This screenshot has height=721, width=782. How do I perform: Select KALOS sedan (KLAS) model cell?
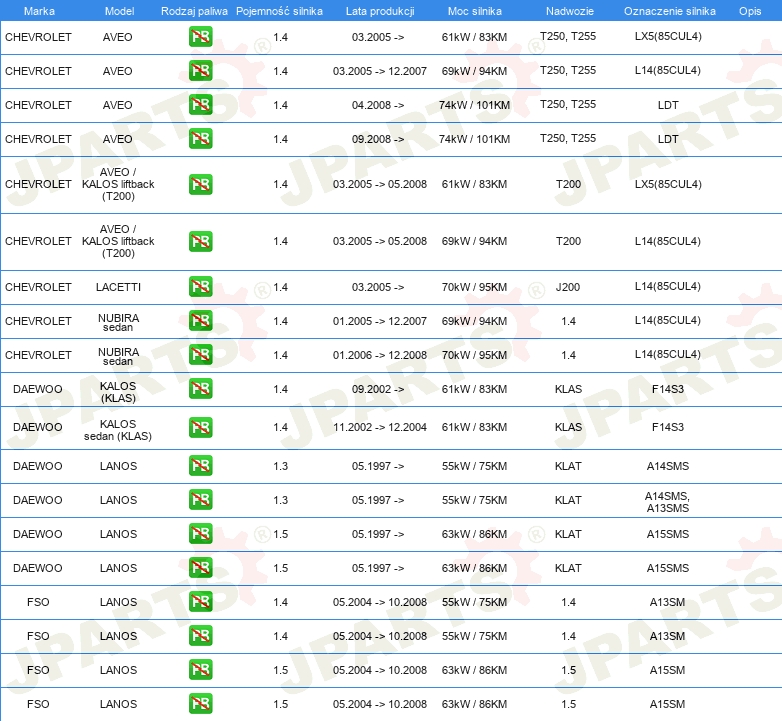coord(118,430)
